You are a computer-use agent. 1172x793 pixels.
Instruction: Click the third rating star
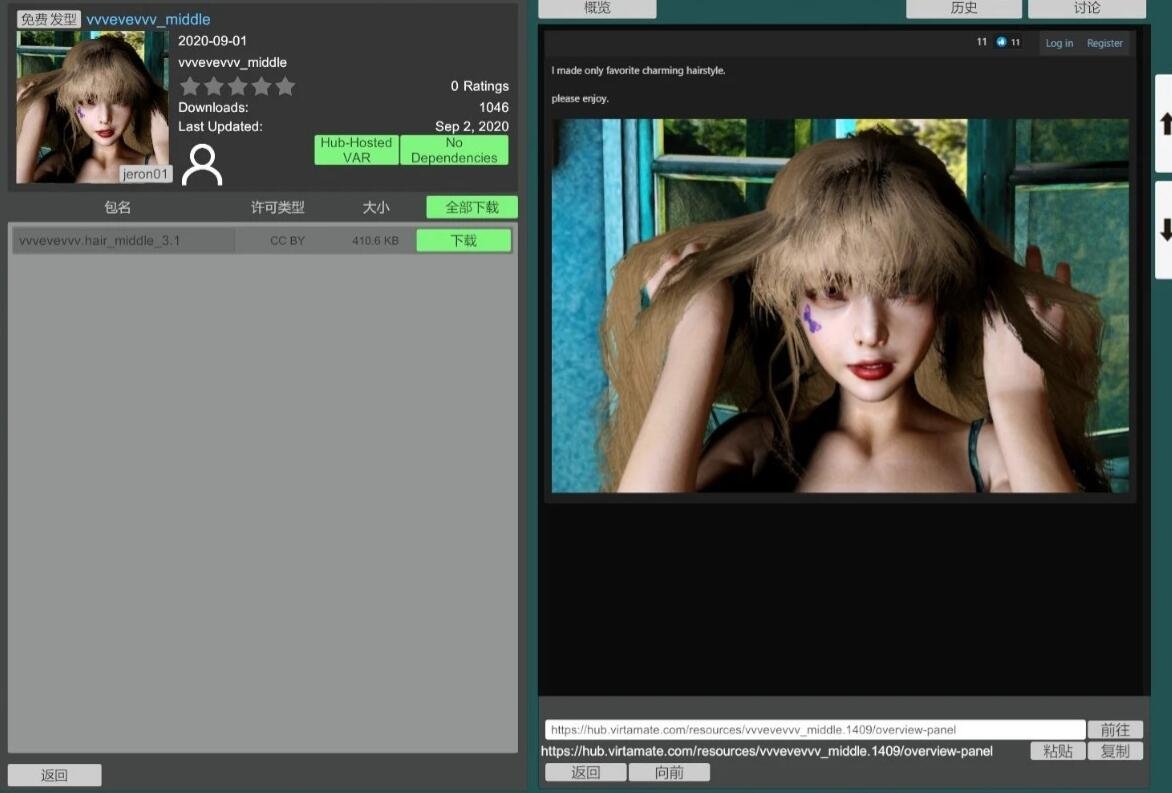coord(238,87)
